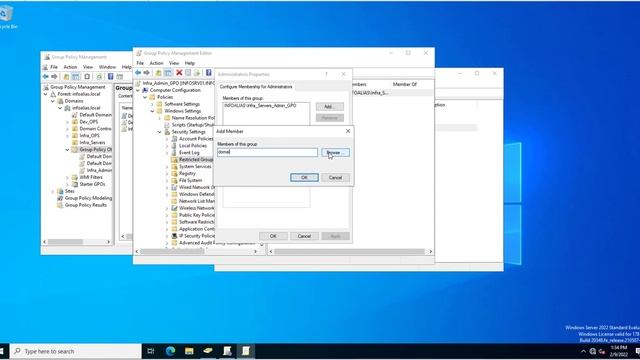Viewport: 640px width, 360px height.
Task: Open Window menu in Group Policy Management
Action: coord(107,67)
